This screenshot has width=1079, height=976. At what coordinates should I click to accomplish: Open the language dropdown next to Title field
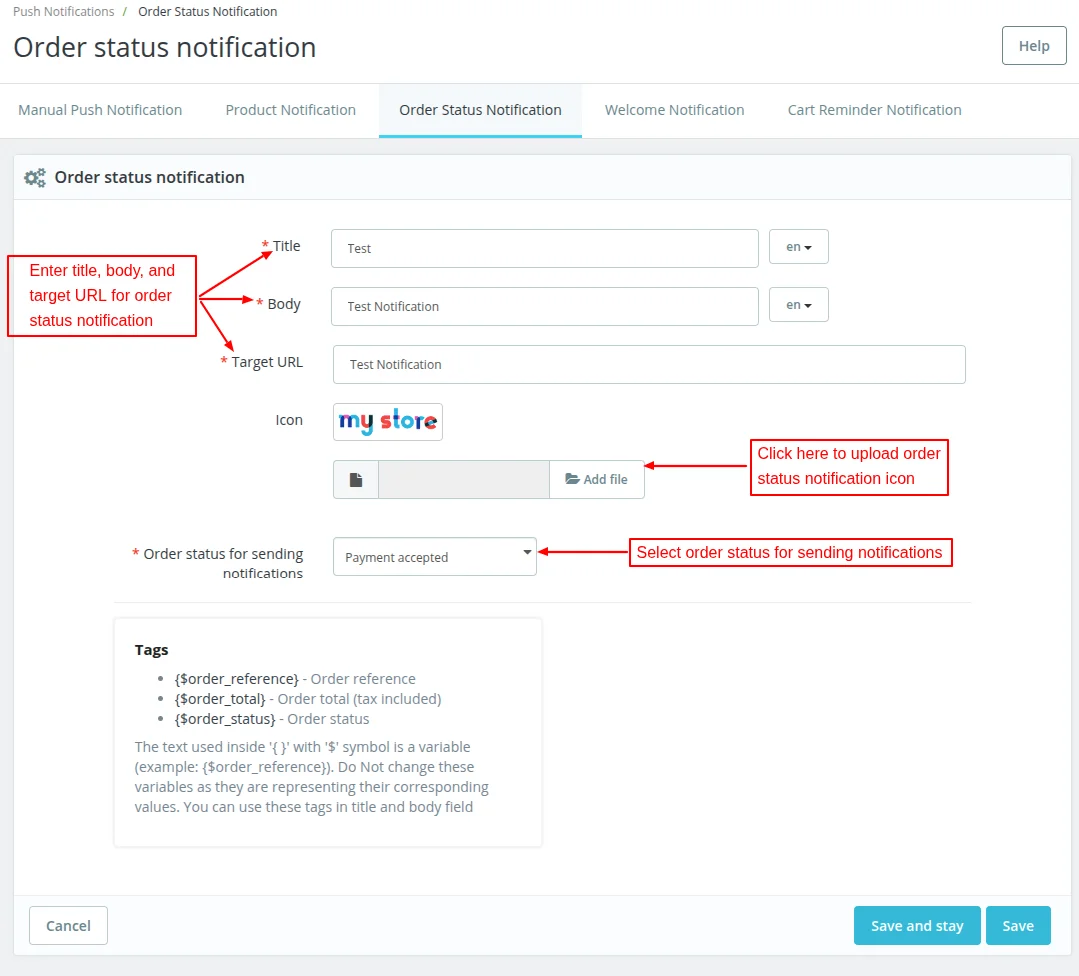(x=798, y=247)
